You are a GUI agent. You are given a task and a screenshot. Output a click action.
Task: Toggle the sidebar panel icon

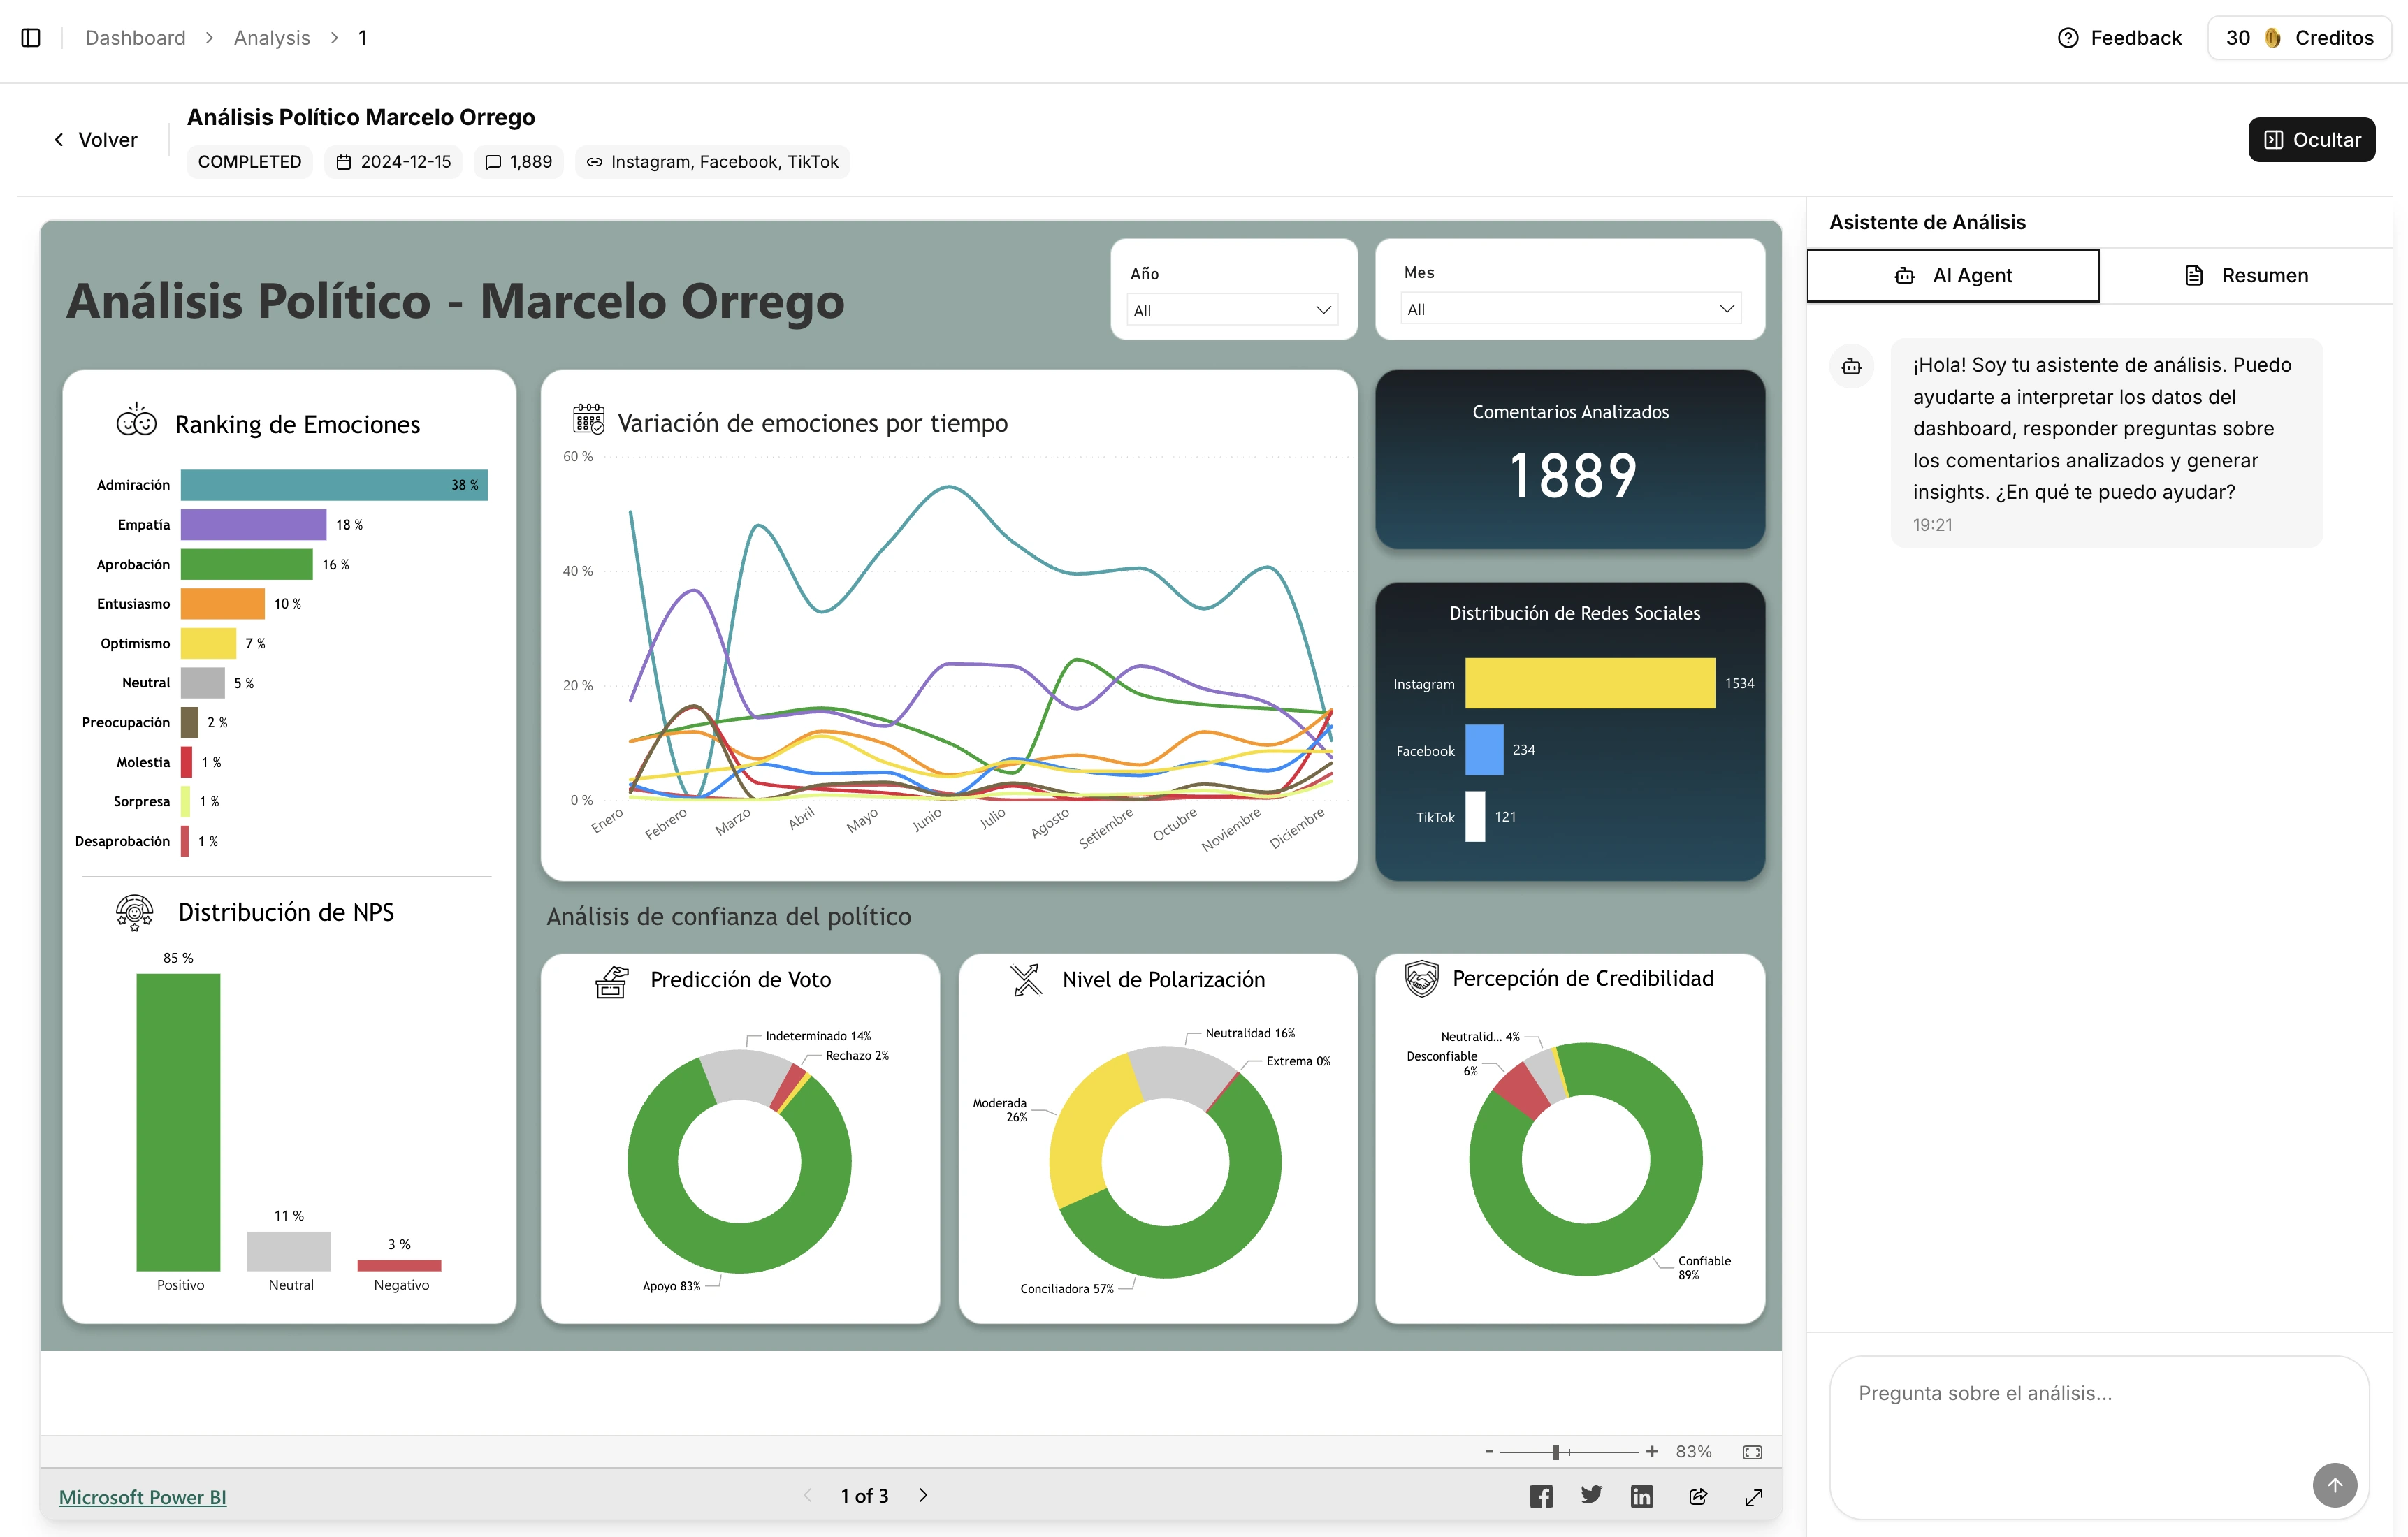31,37
